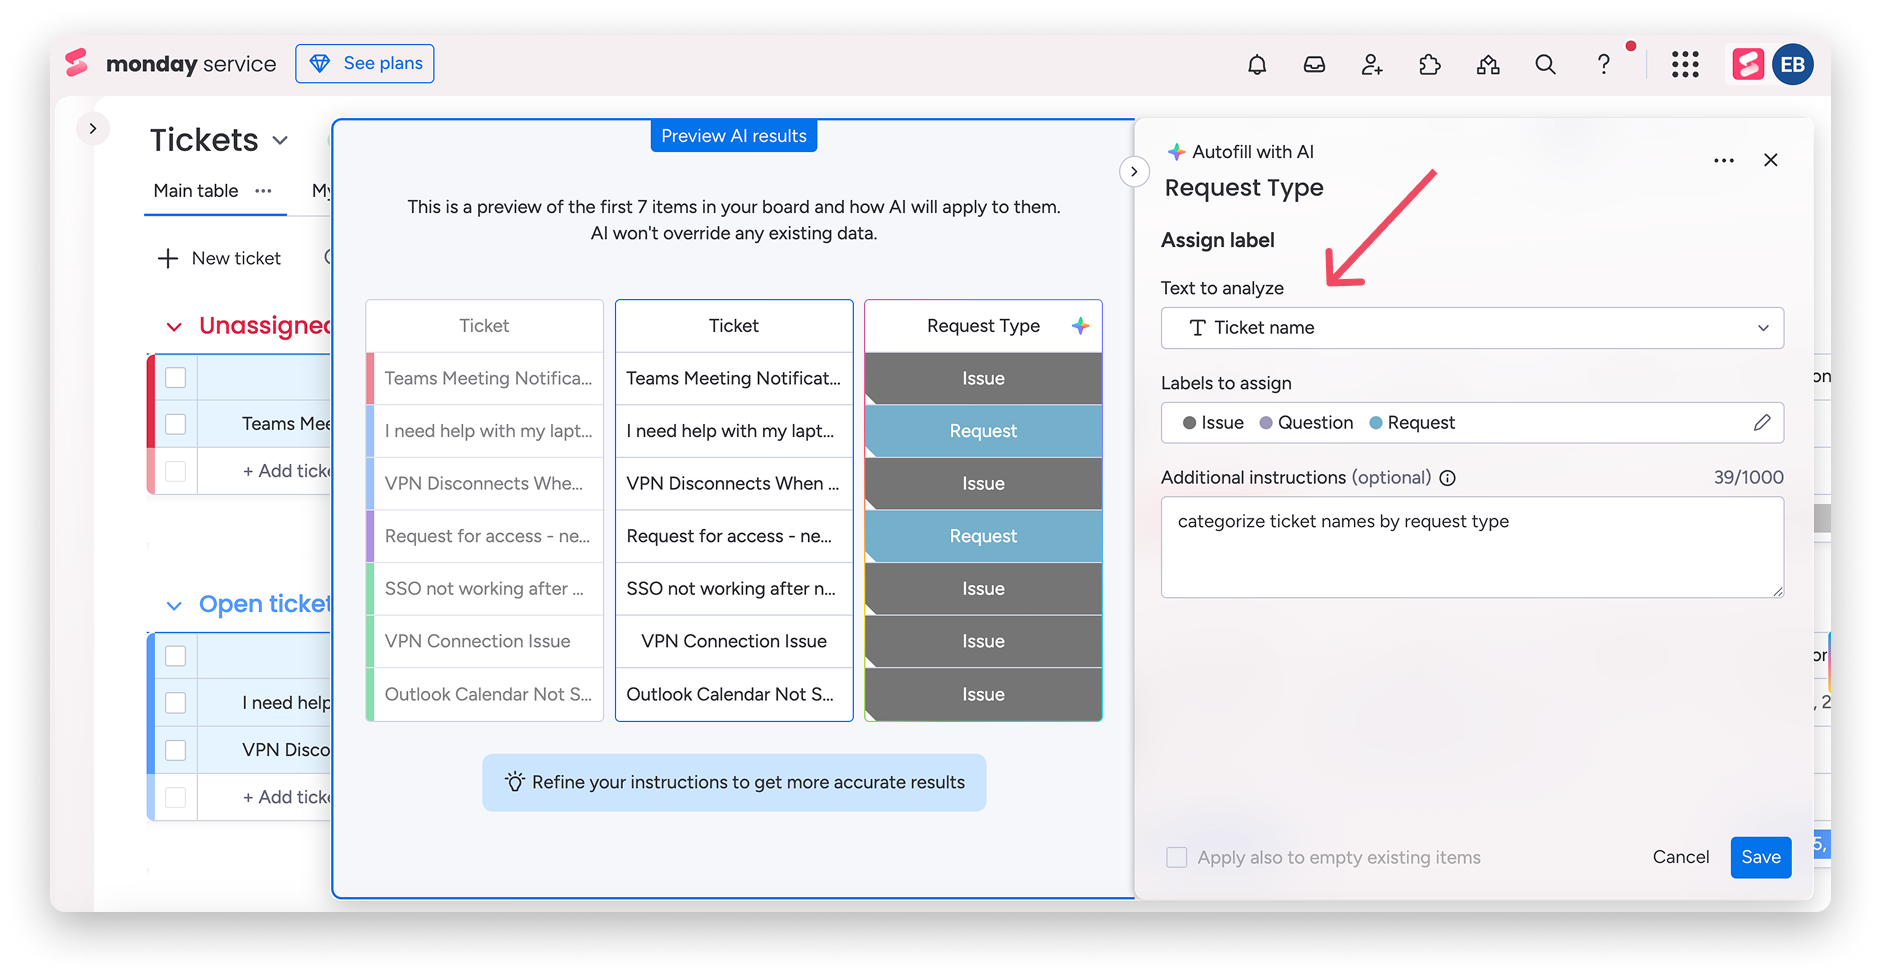Click Request result for Request for access row
This screenshot has height=977, width=1881.
point(983,536)
